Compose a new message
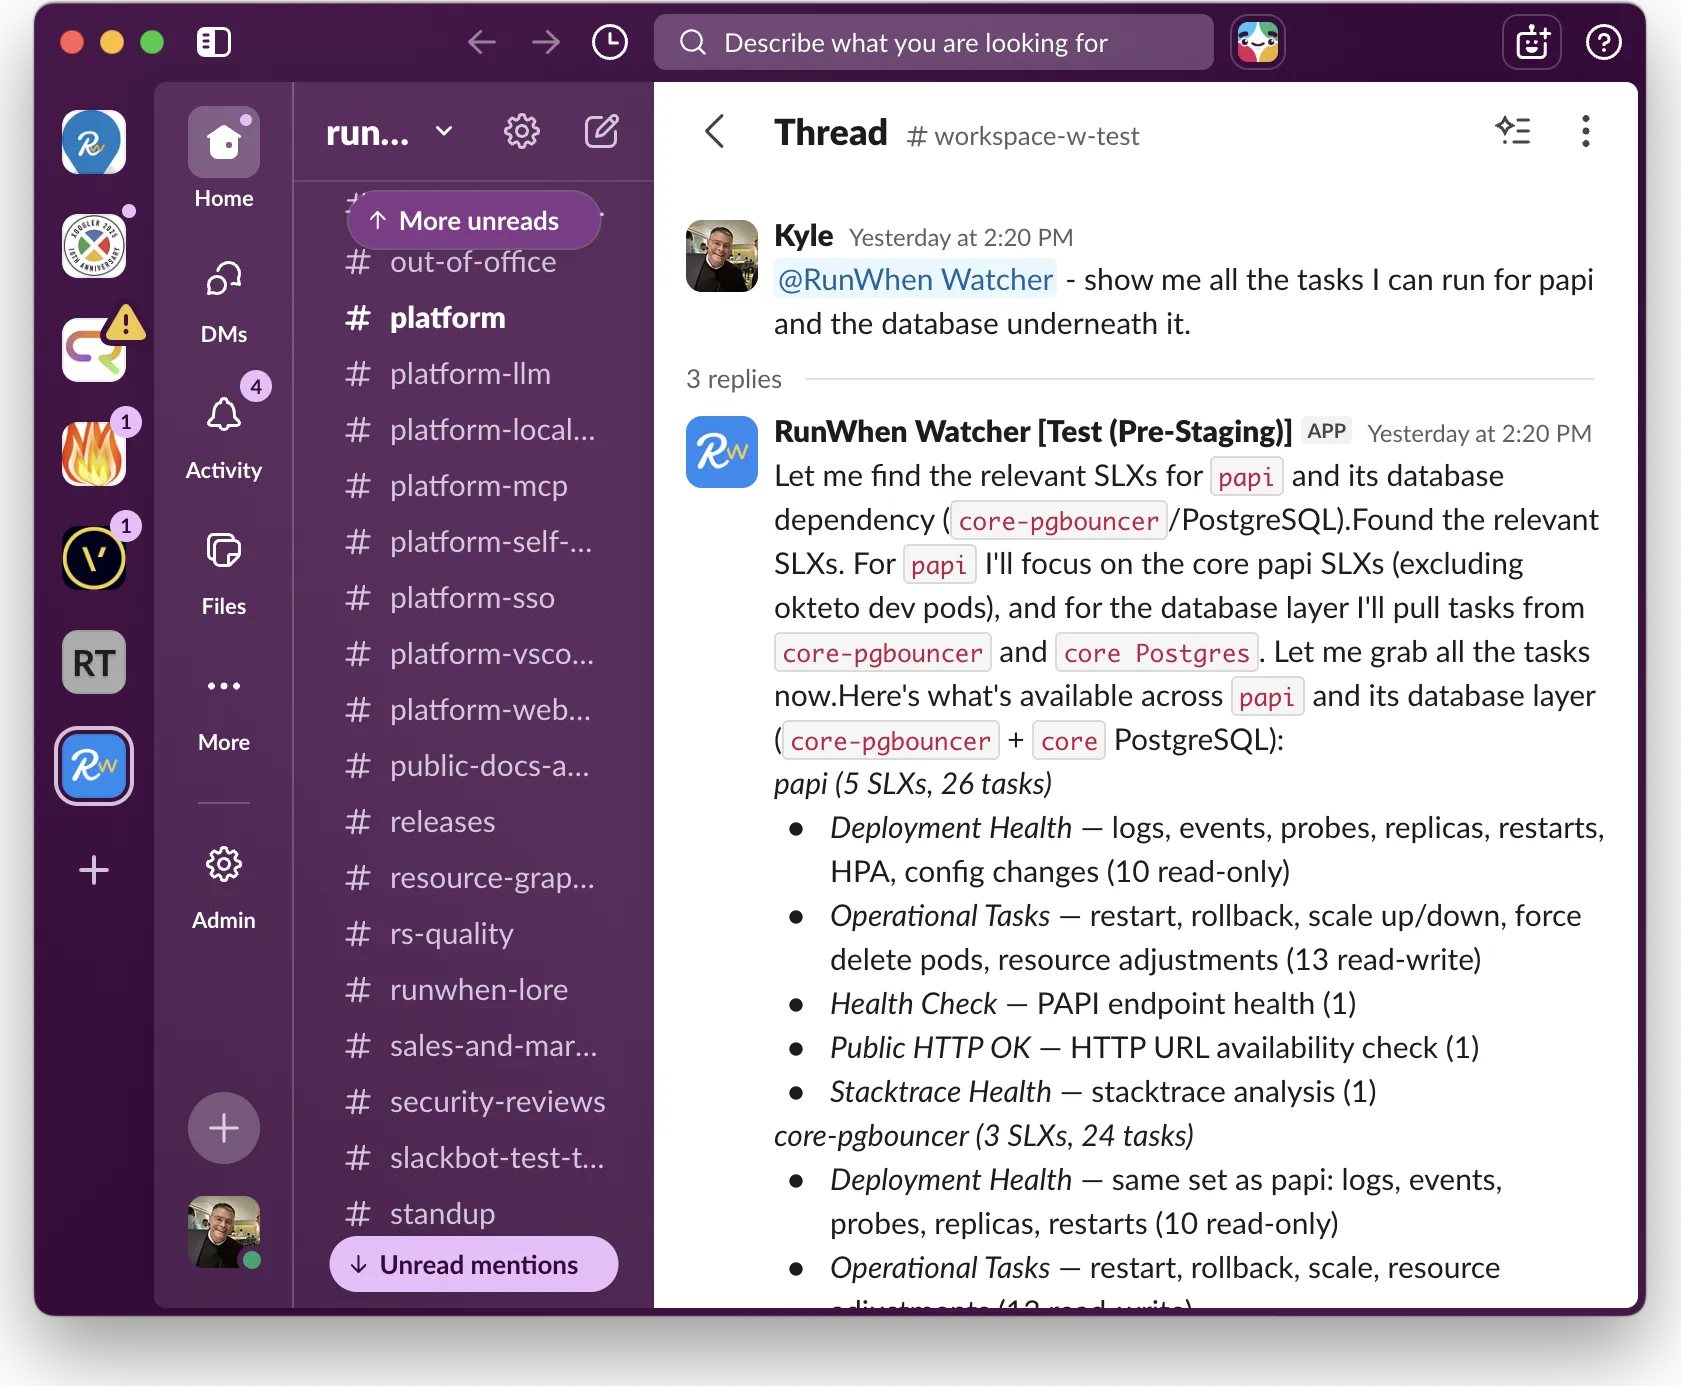The width and height of the screenshot is (1681, 1386). [602, 131]
